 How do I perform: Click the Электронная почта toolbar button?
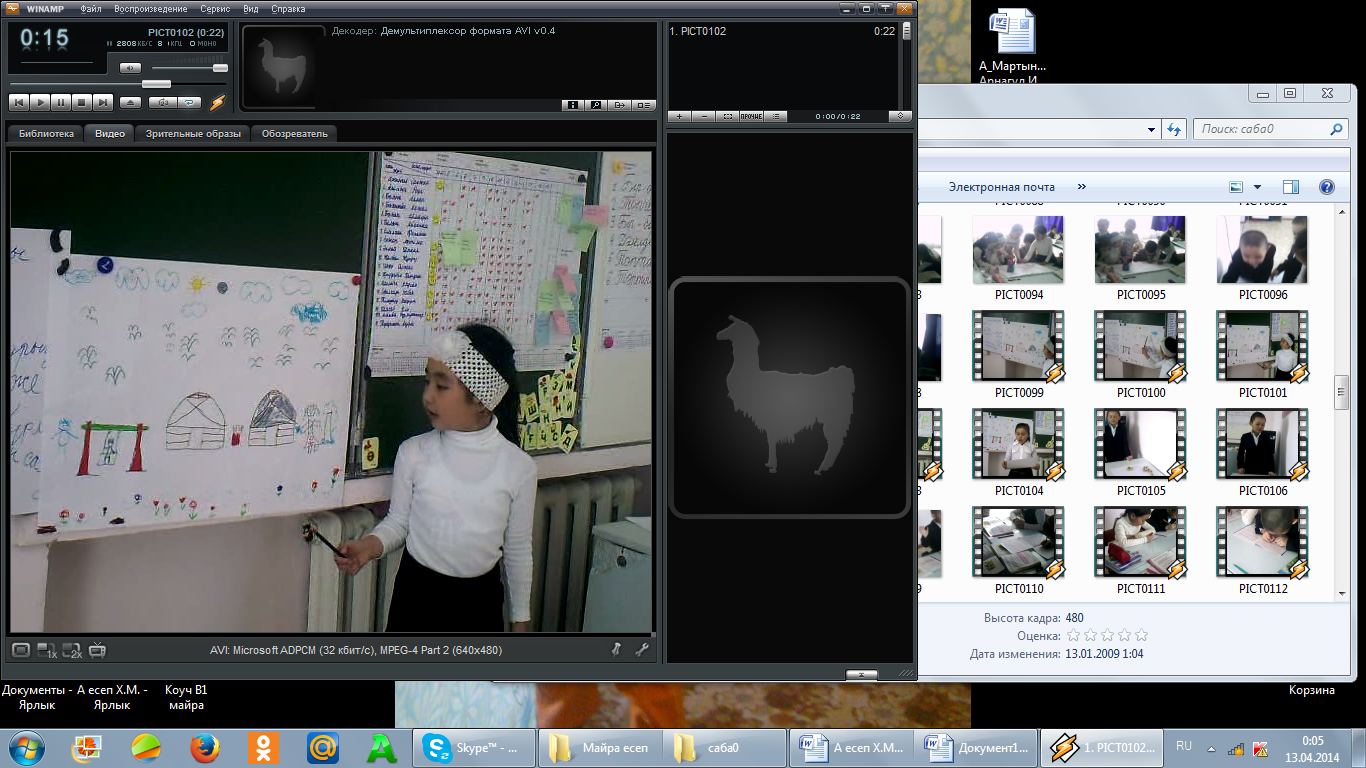[x=1002, y=187]
